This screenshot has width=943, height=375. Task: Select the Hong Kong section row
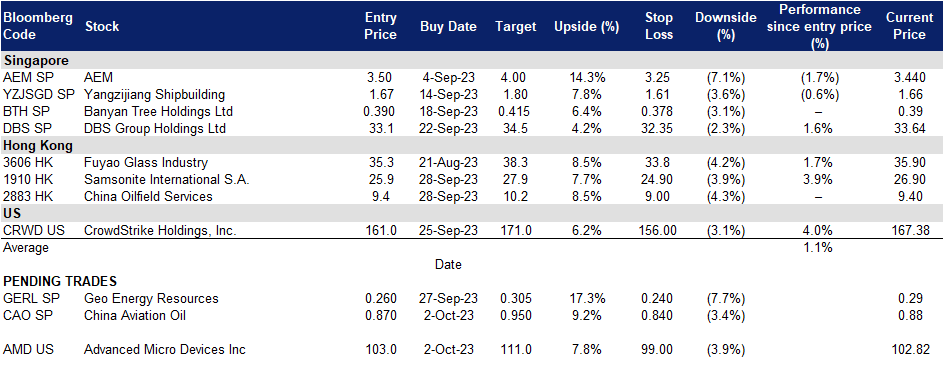(x=472, y=145)
